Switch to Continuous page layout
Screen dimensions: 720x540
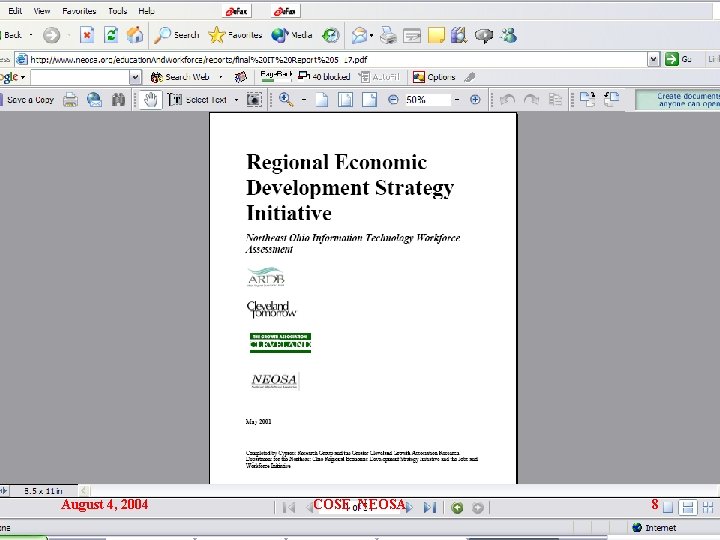point(688,507)
